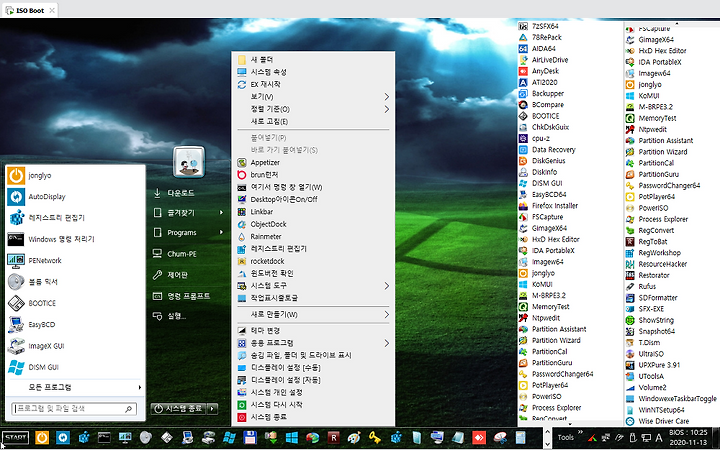
Task: Expand the Tools toolbar overflow chevron
Action: point(580,432)
